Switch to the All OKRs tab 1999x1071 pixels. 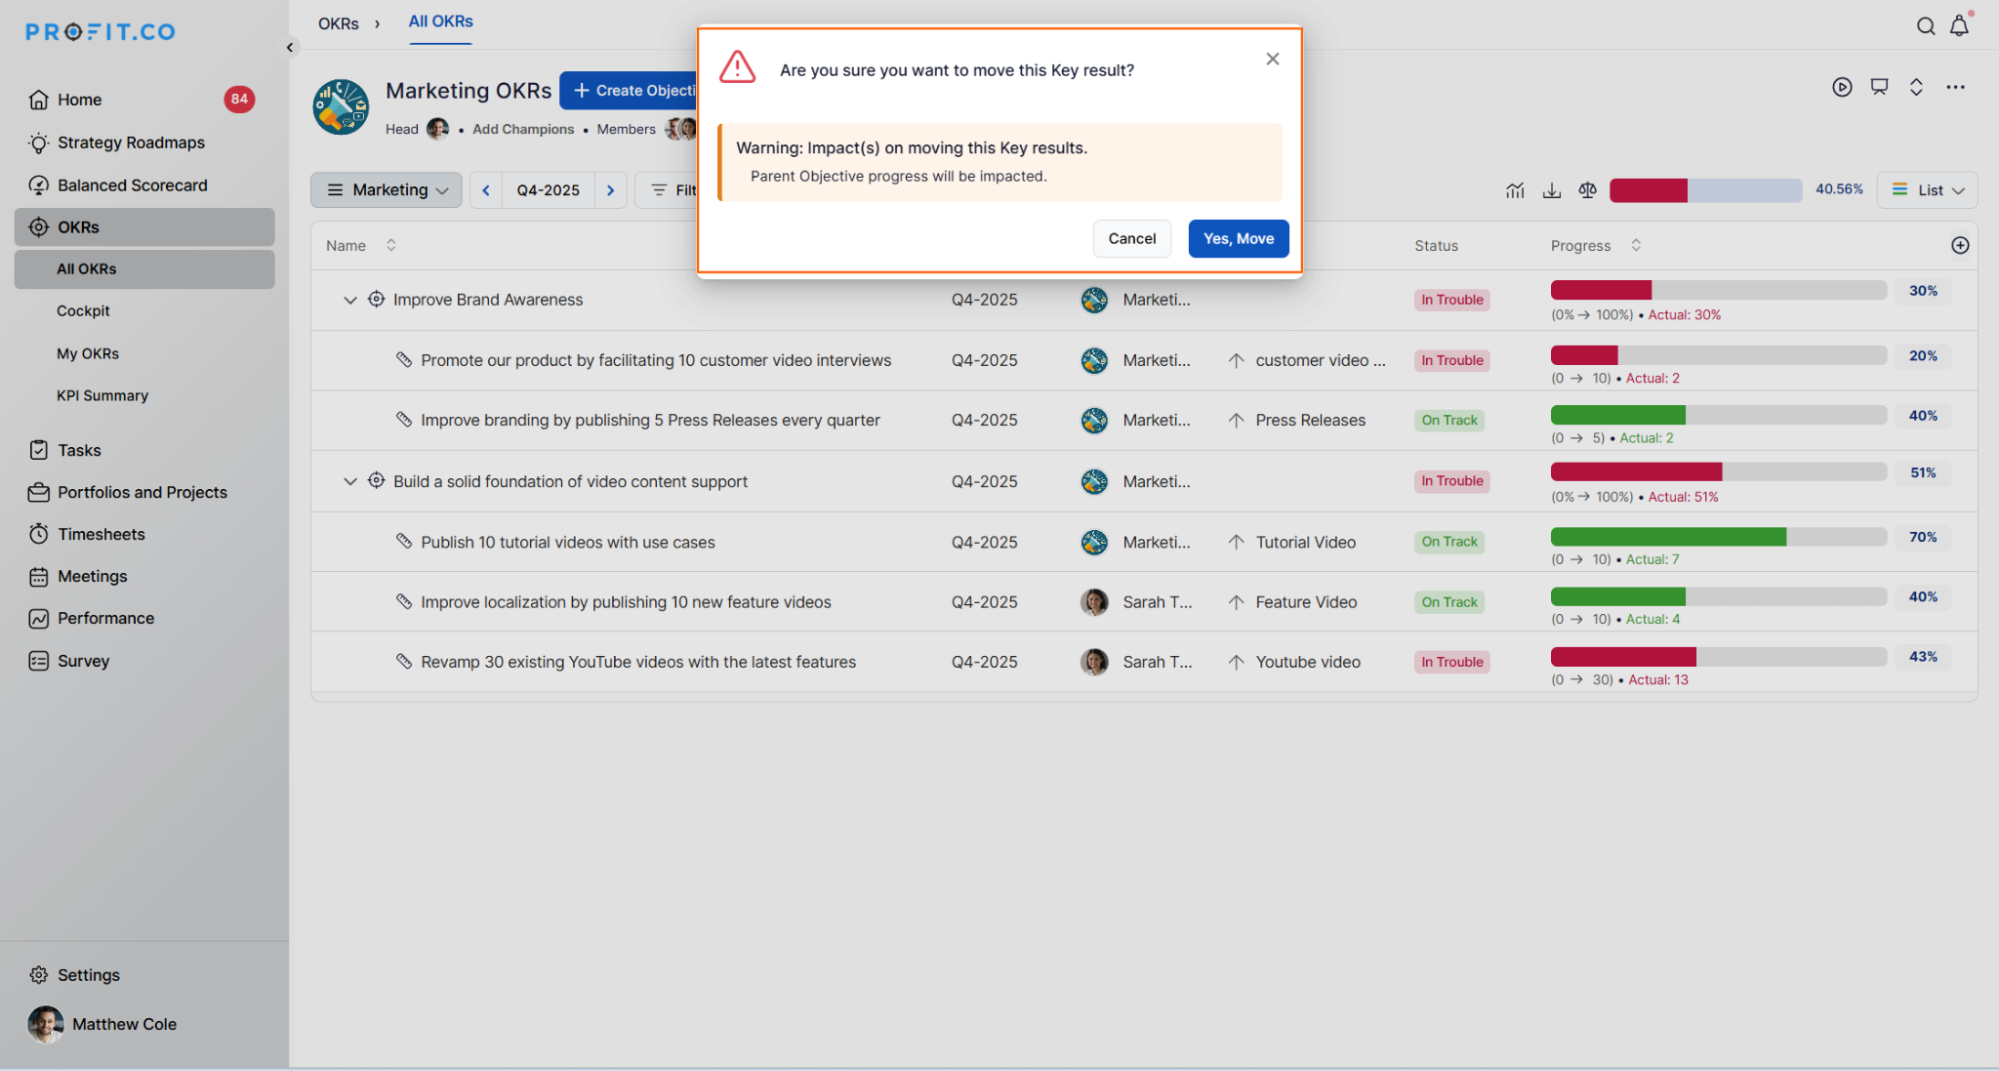tap(440, 22)
